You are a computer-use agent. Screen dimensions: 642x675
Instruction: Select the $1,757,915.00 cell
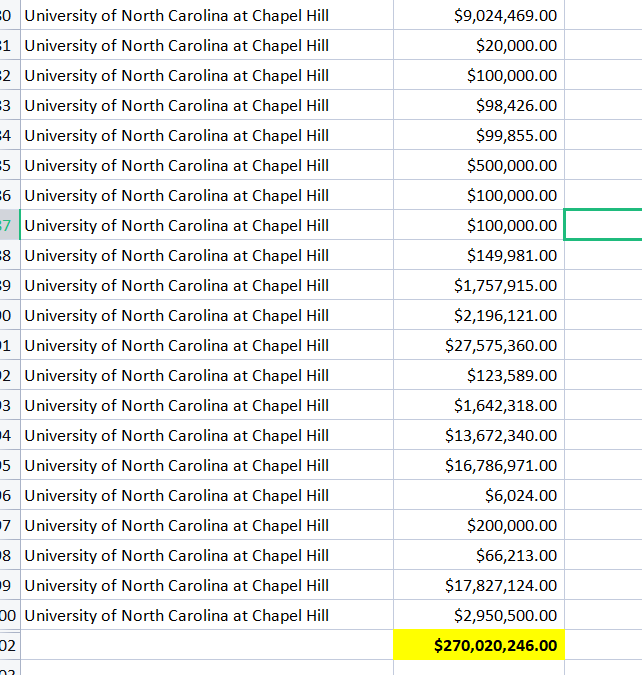478,285
